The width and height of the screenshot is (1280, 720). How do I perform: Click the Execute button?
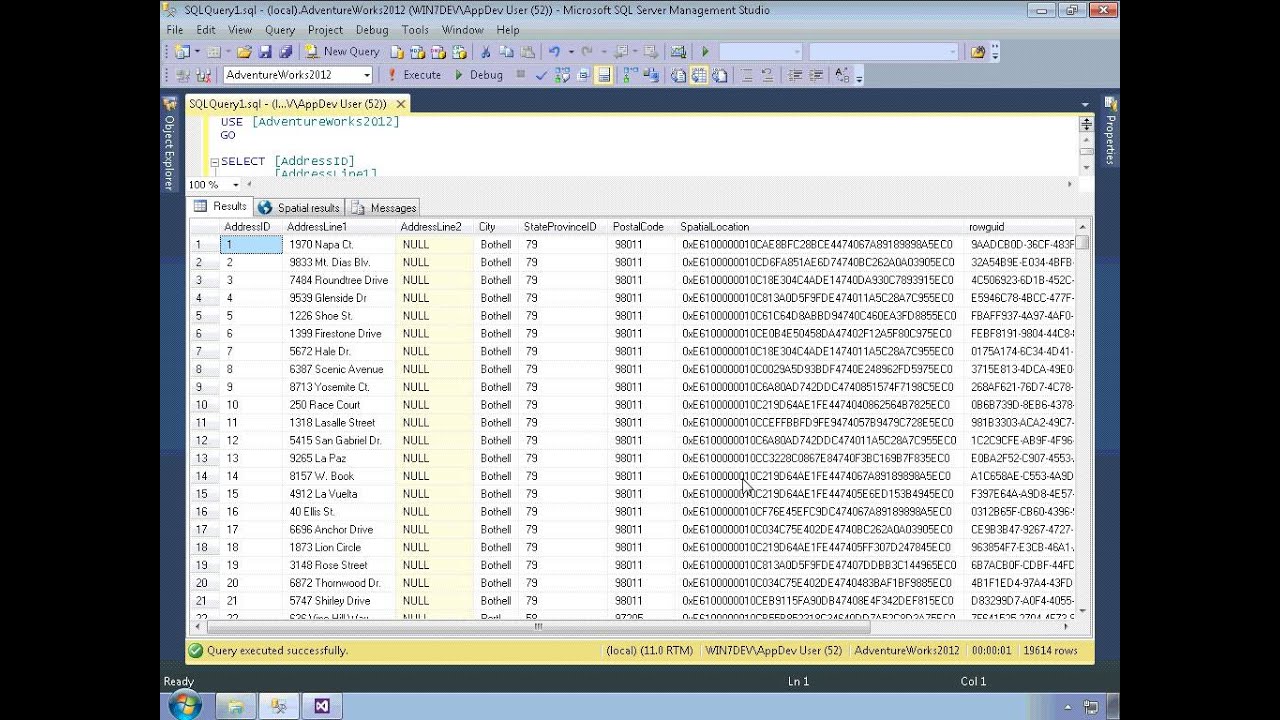(414, 75)
